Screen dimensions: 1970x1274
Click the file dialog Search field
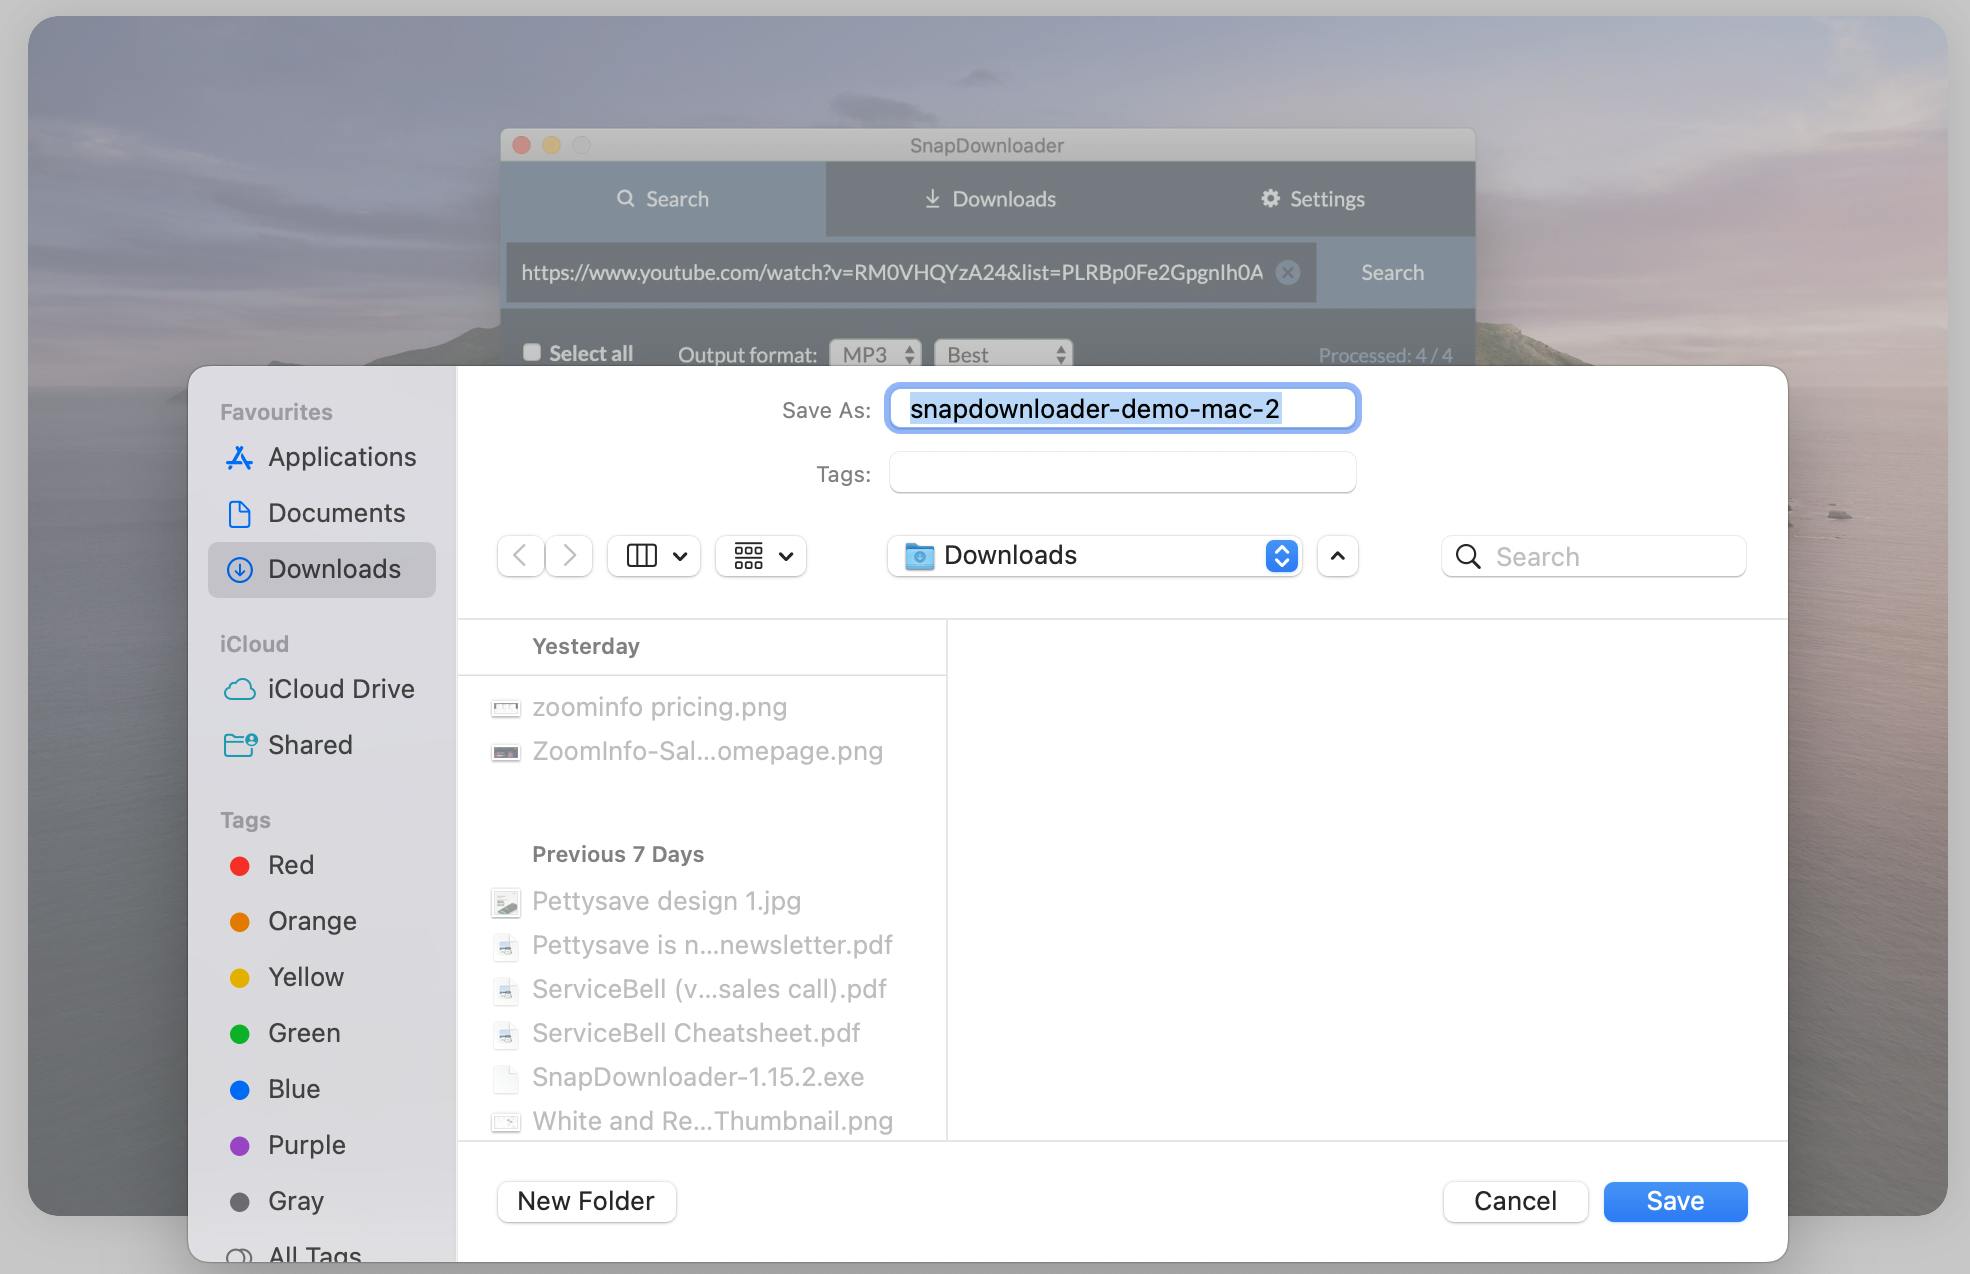tap(1594, 556)
